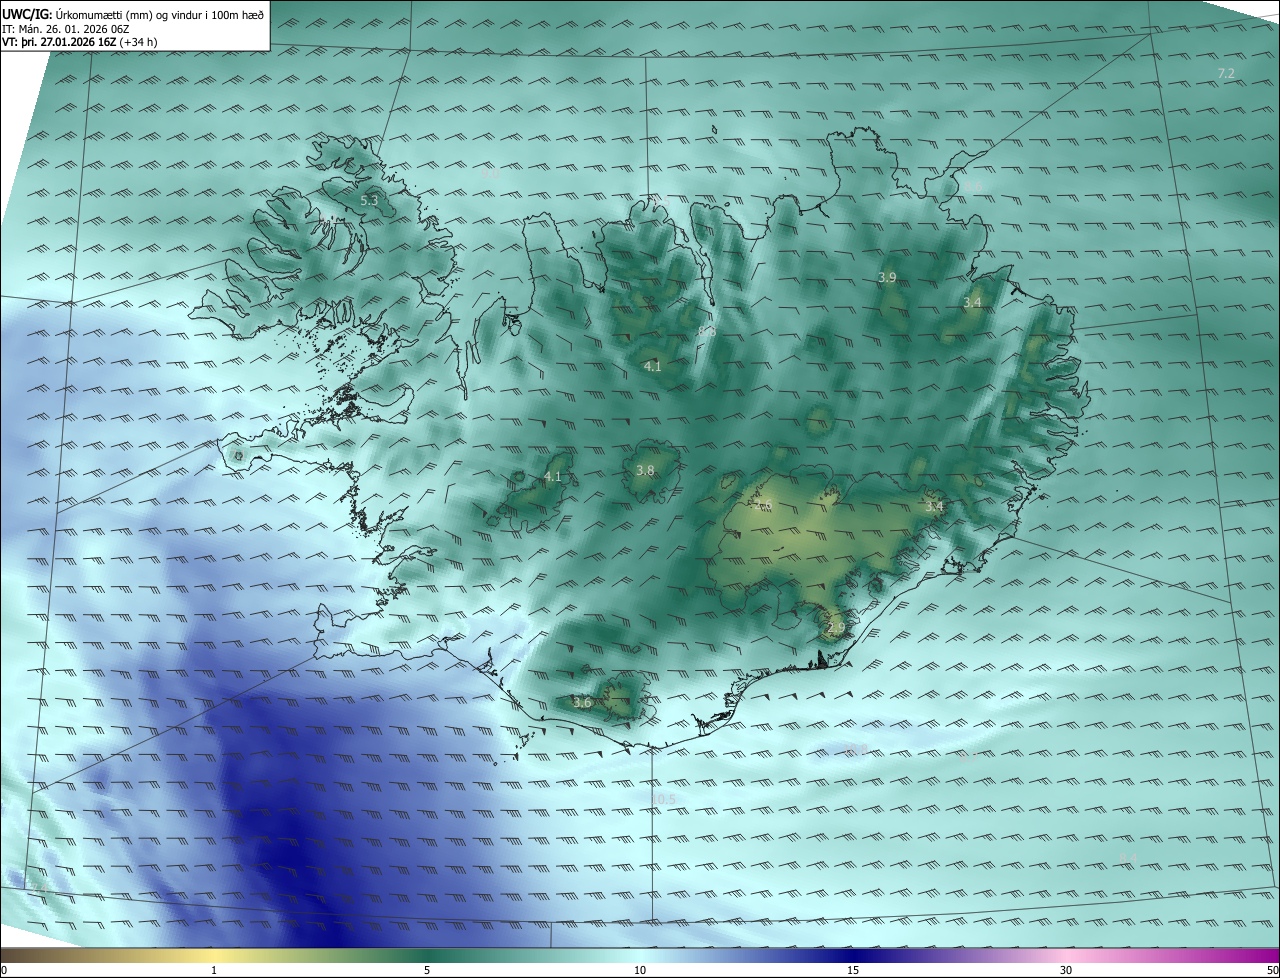Click the faint 10.5 value over the sea
1280x978 pixels.
click(662, 799)
